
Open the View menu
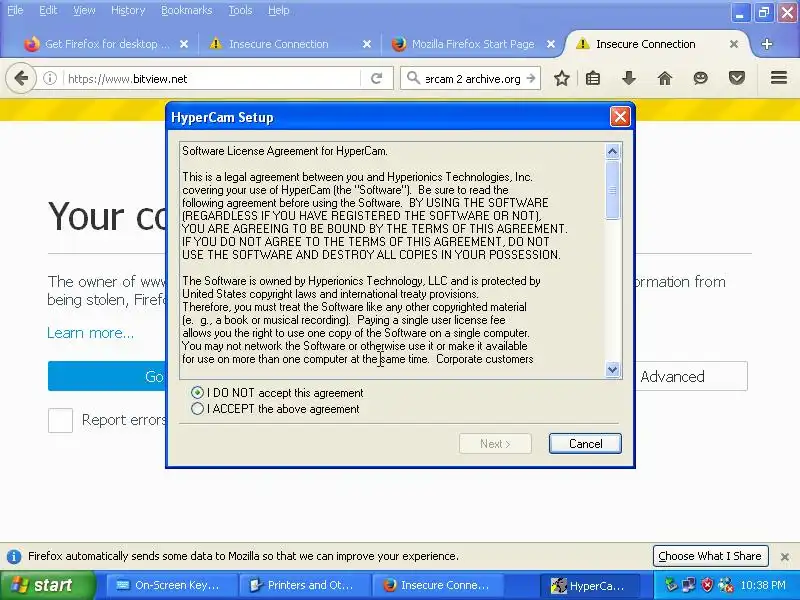[84, 10]
